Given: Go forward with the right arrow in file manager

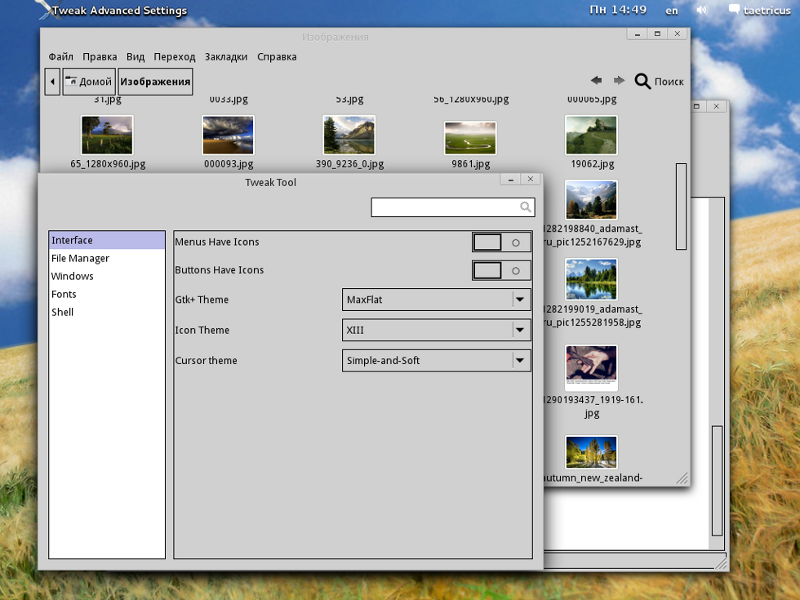Looking at the screenshot, I should tap(619, 80).
